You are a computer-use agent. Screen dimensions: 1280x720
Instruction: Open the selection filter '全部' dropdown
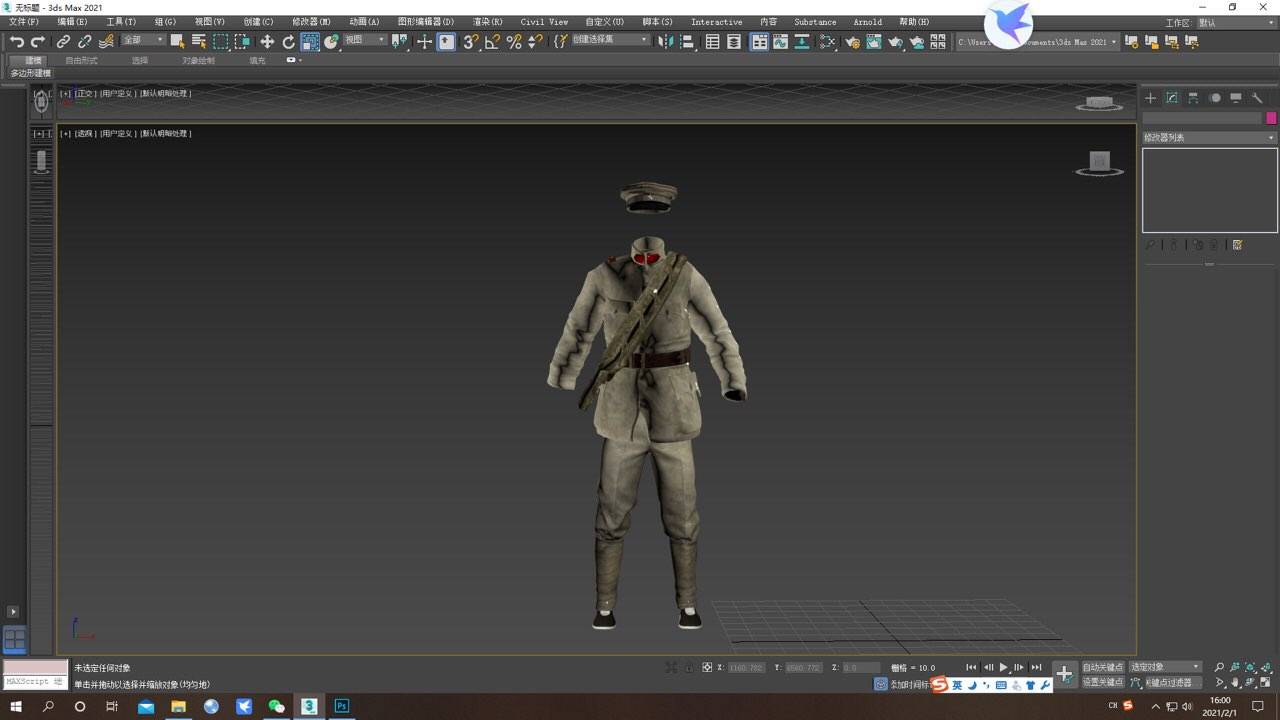[143, 40]
